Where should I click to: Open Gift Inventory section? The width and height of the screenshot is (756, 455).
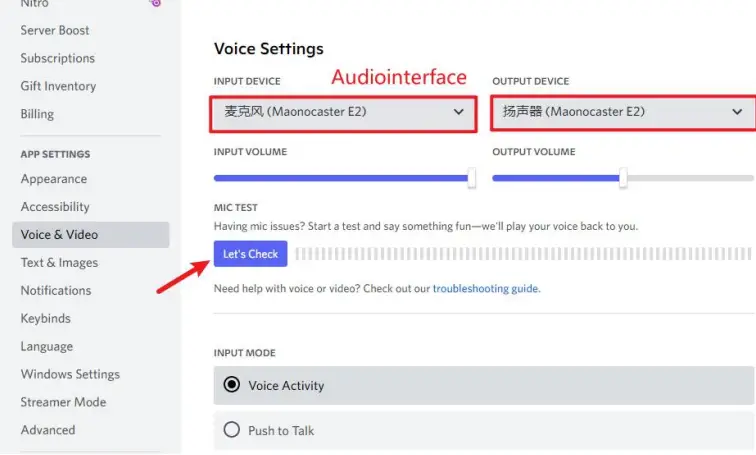[58, 86]
